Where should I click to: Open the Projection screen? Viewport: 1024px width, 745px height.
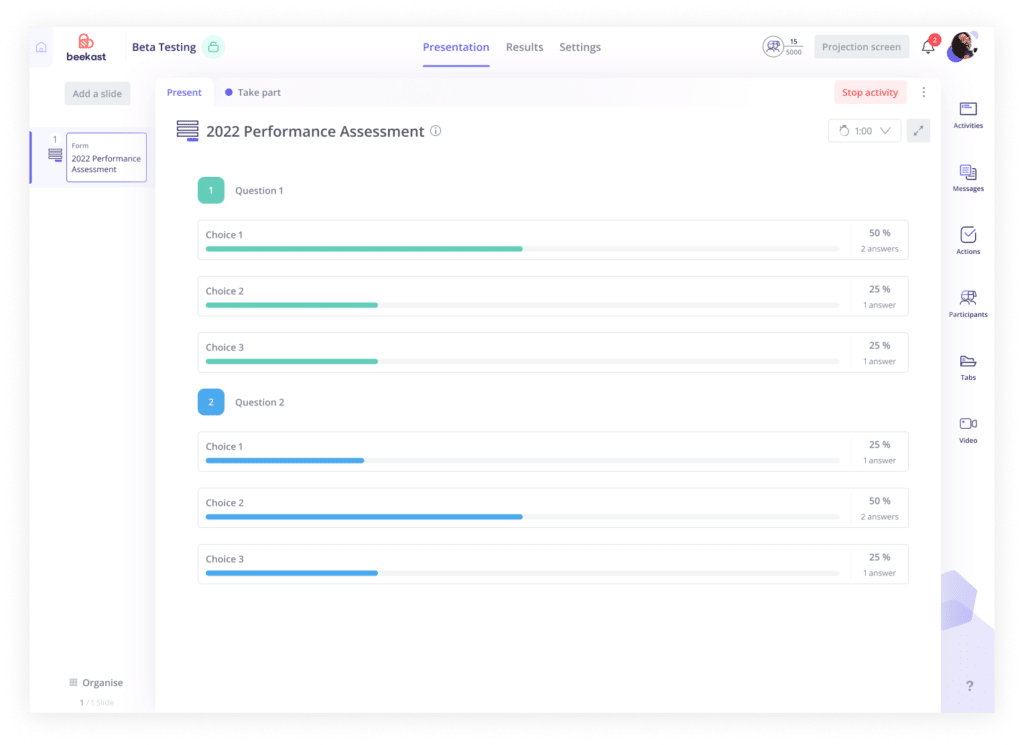point(861,46)
